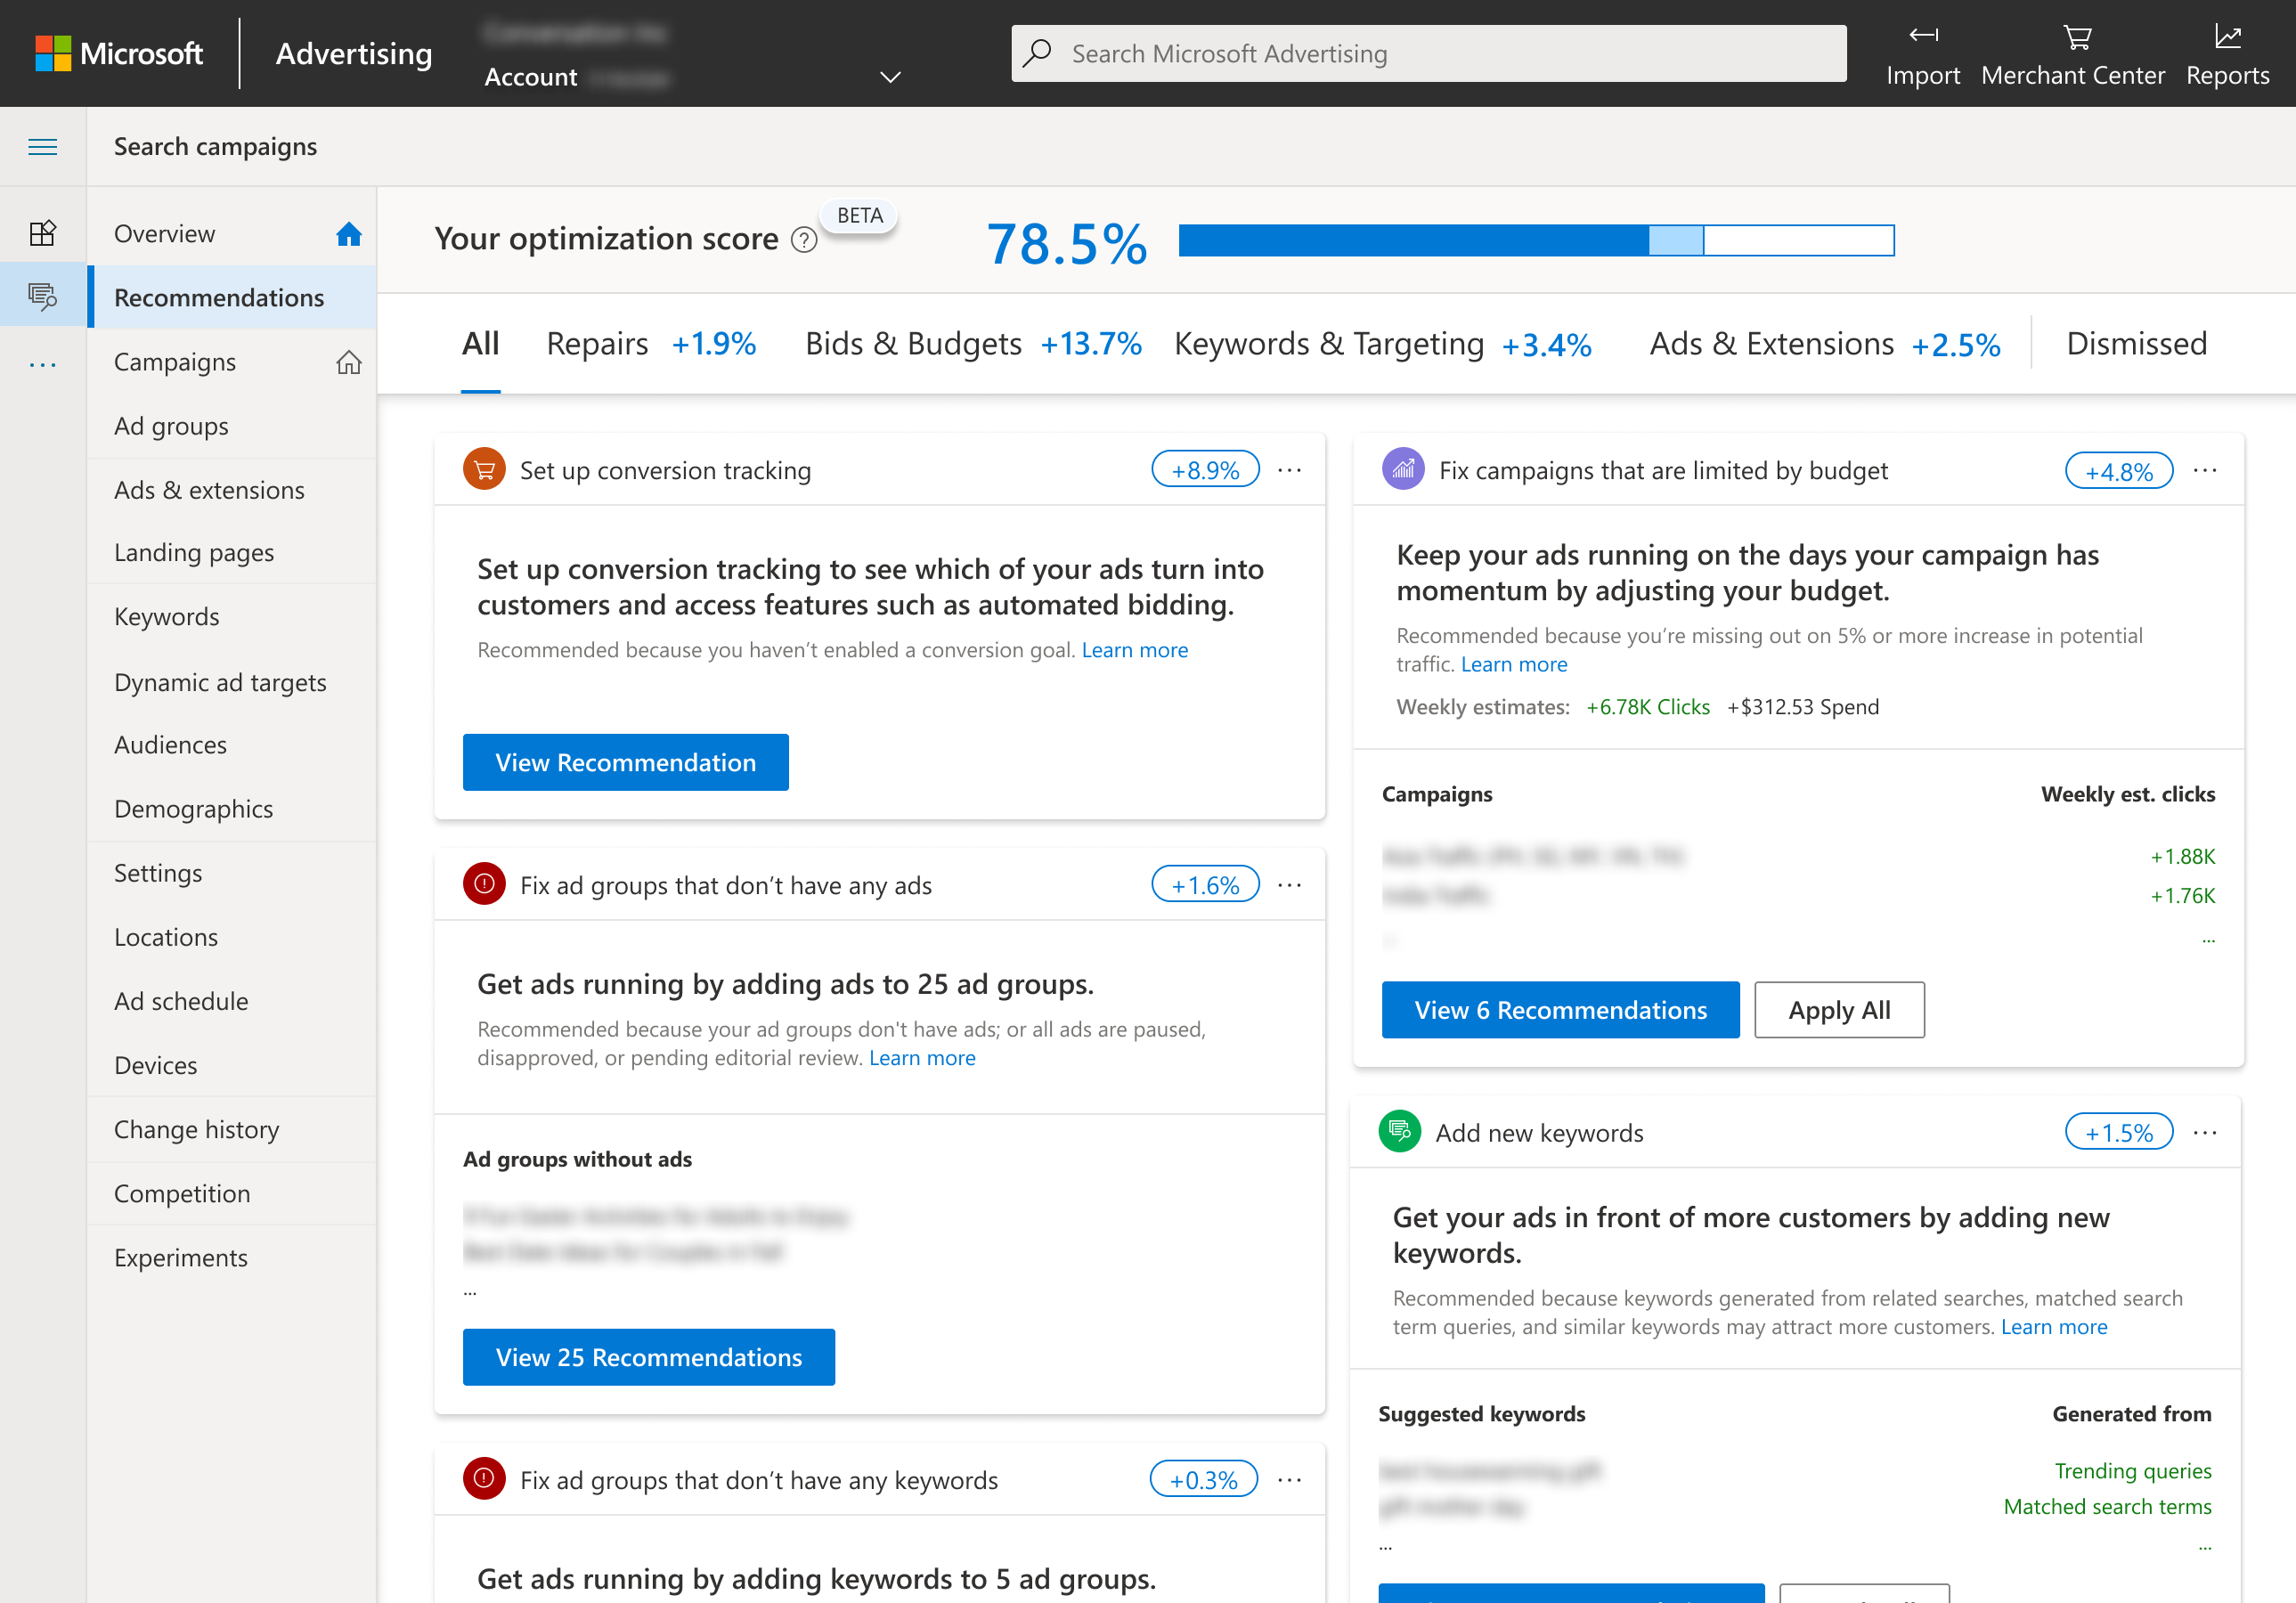Click the optimization score help icon
The height and width of the screenshot is (1603, 2296).
pos(804,240)
